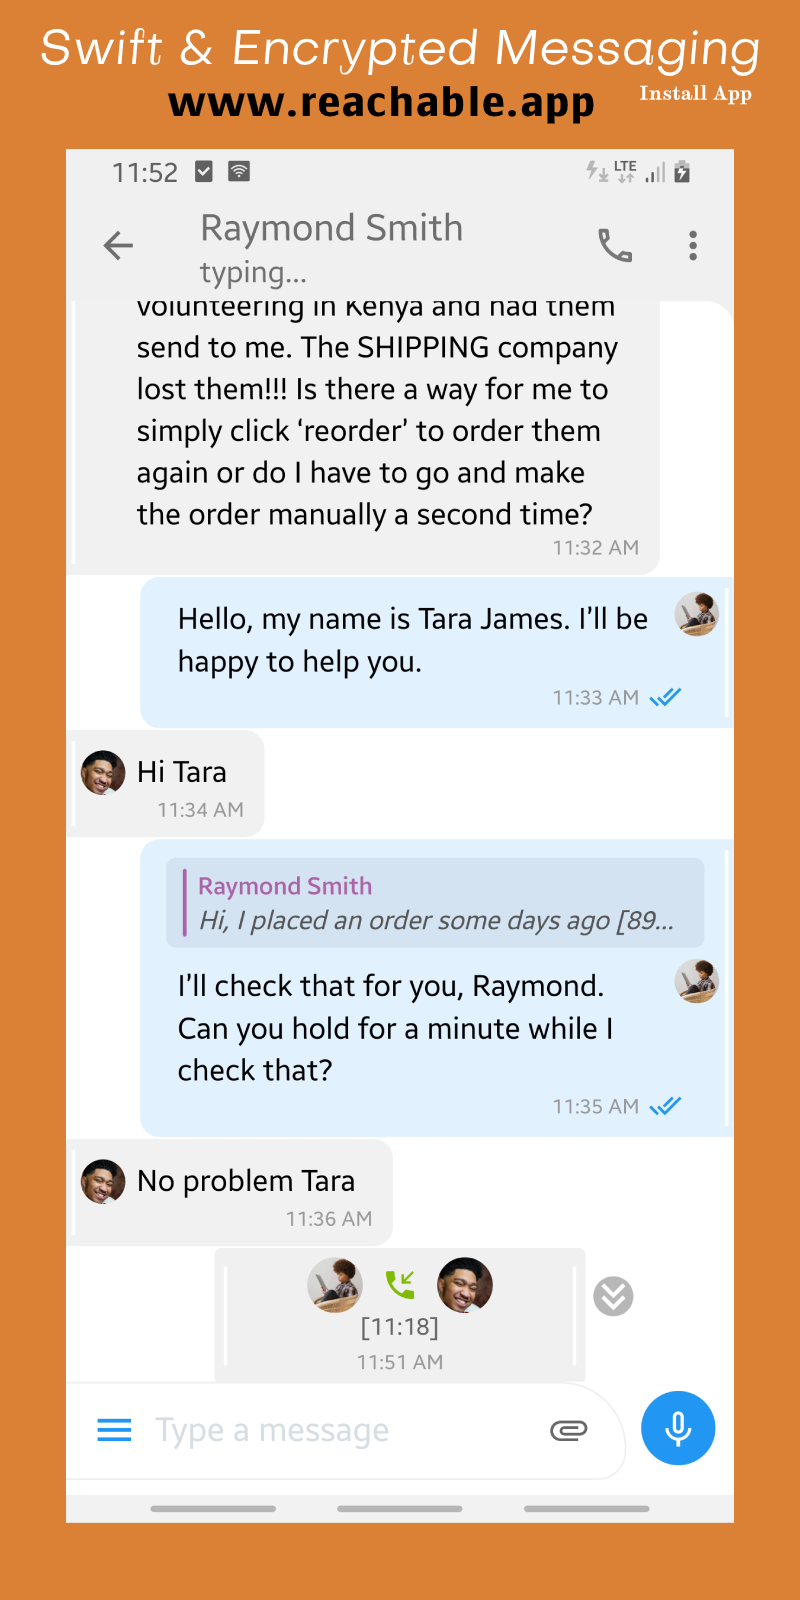
Task: Open the www.reachable.app website link
Action: tap(381, 102)
